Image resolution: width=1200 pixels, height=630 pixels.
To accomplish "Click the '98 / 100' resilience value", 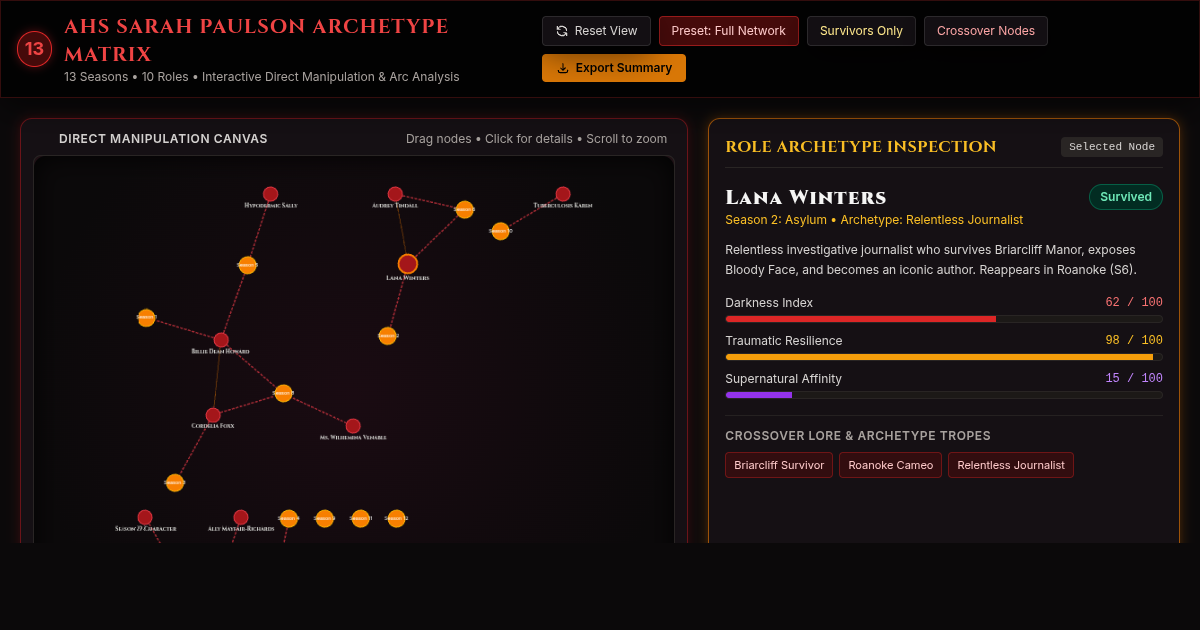I will tap(1134, 341).
